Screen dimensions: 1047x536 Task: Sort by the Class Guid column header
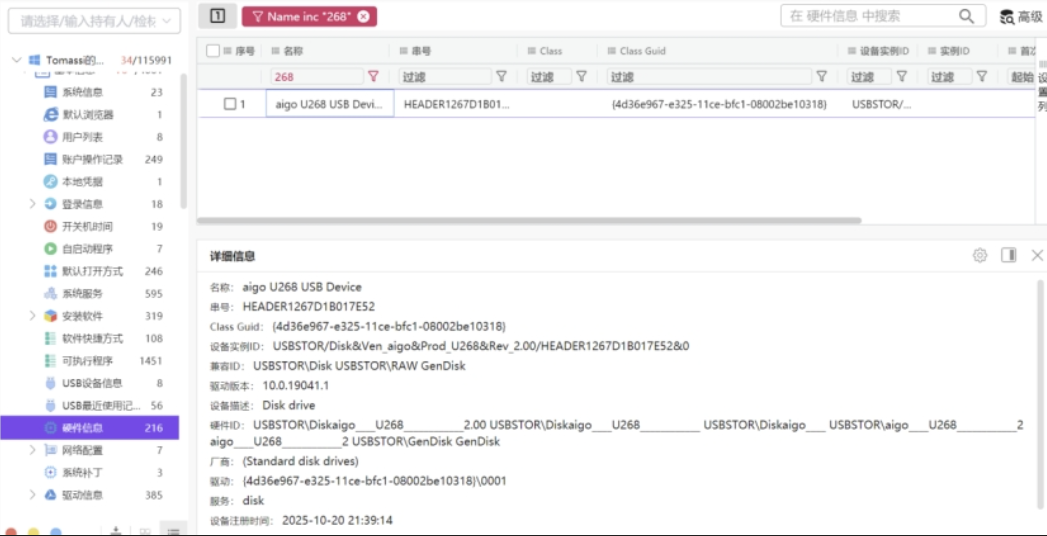642,51
